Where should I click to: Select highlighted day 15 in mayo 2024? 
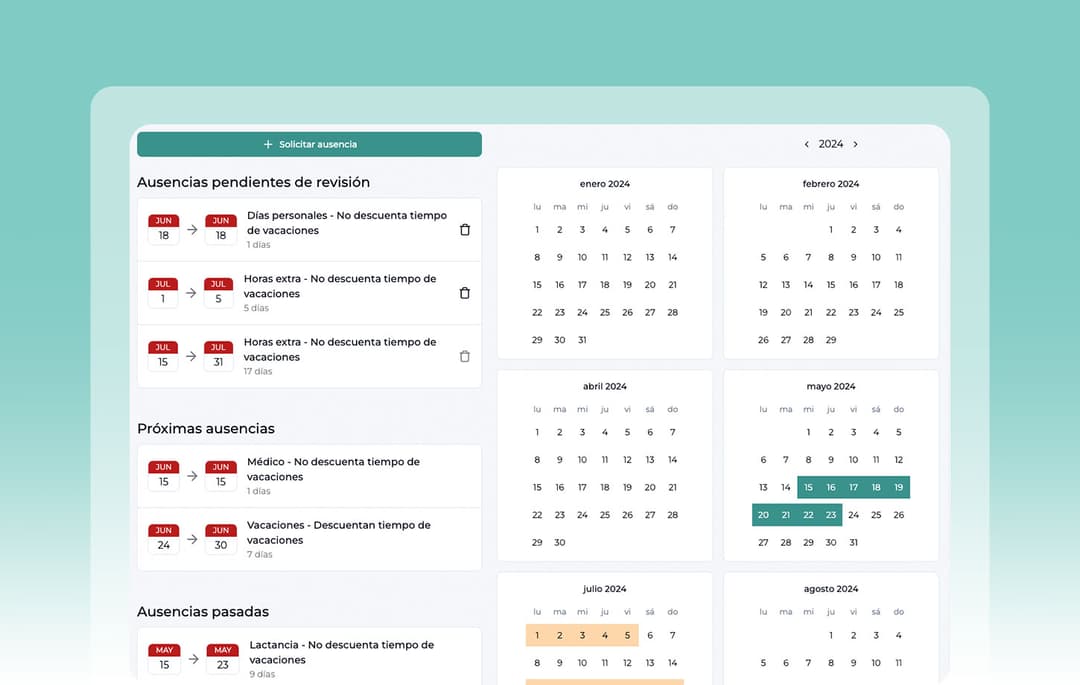click(809, 487)
